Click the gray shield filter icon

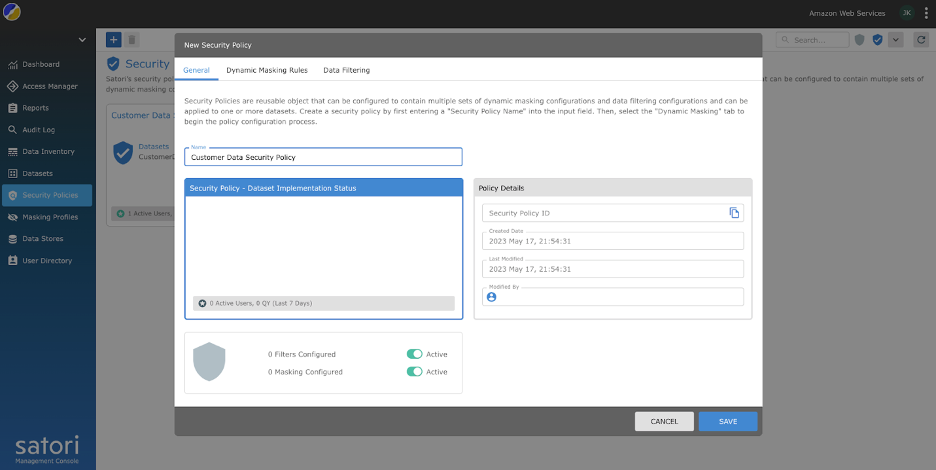pyautogui.click(x=859, y=39)
